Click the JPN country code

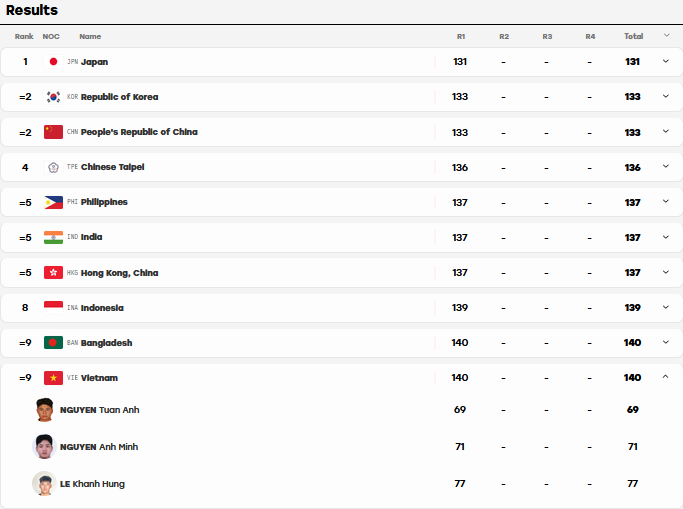[x=73, y=62]
